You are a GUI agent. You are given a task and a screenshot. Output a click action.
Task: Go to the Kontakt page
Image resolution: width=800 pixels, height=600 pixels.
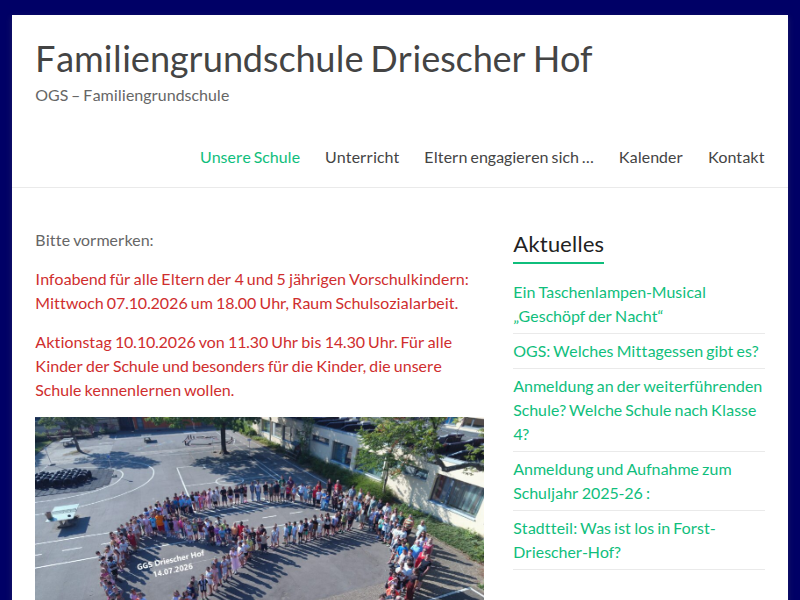[x=736, y=158]
